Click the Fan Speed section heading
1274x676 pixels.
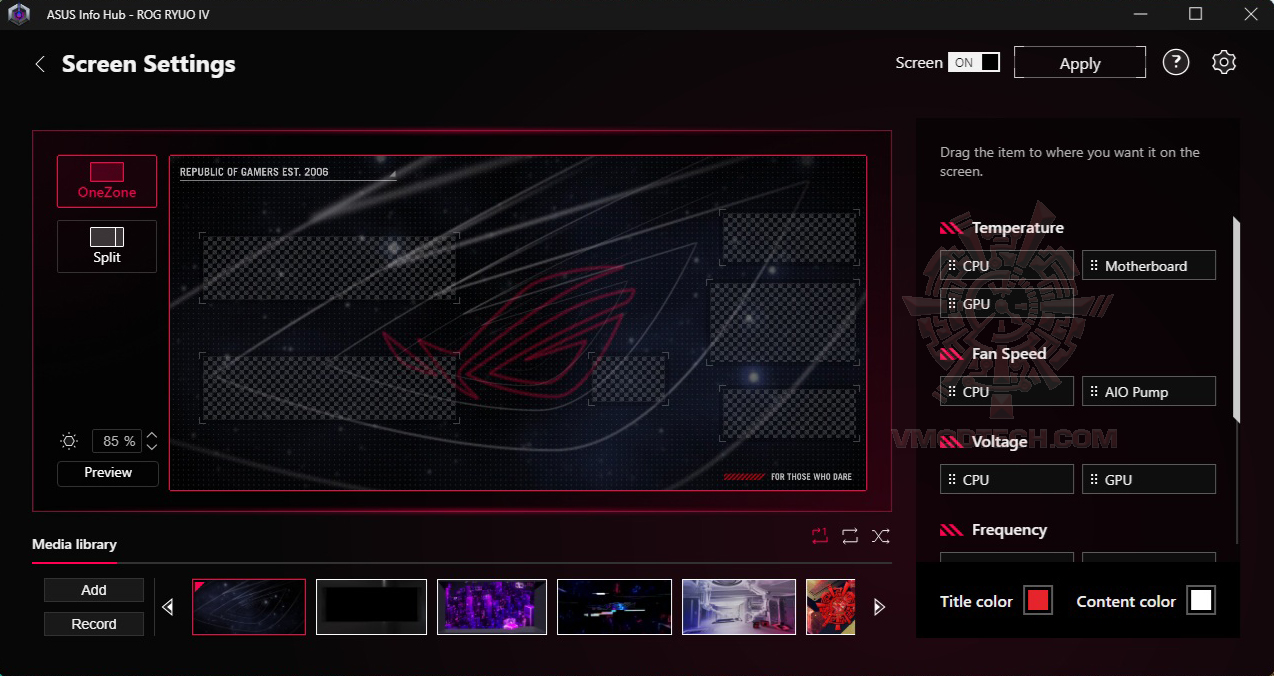click(x=1009, y=354)
